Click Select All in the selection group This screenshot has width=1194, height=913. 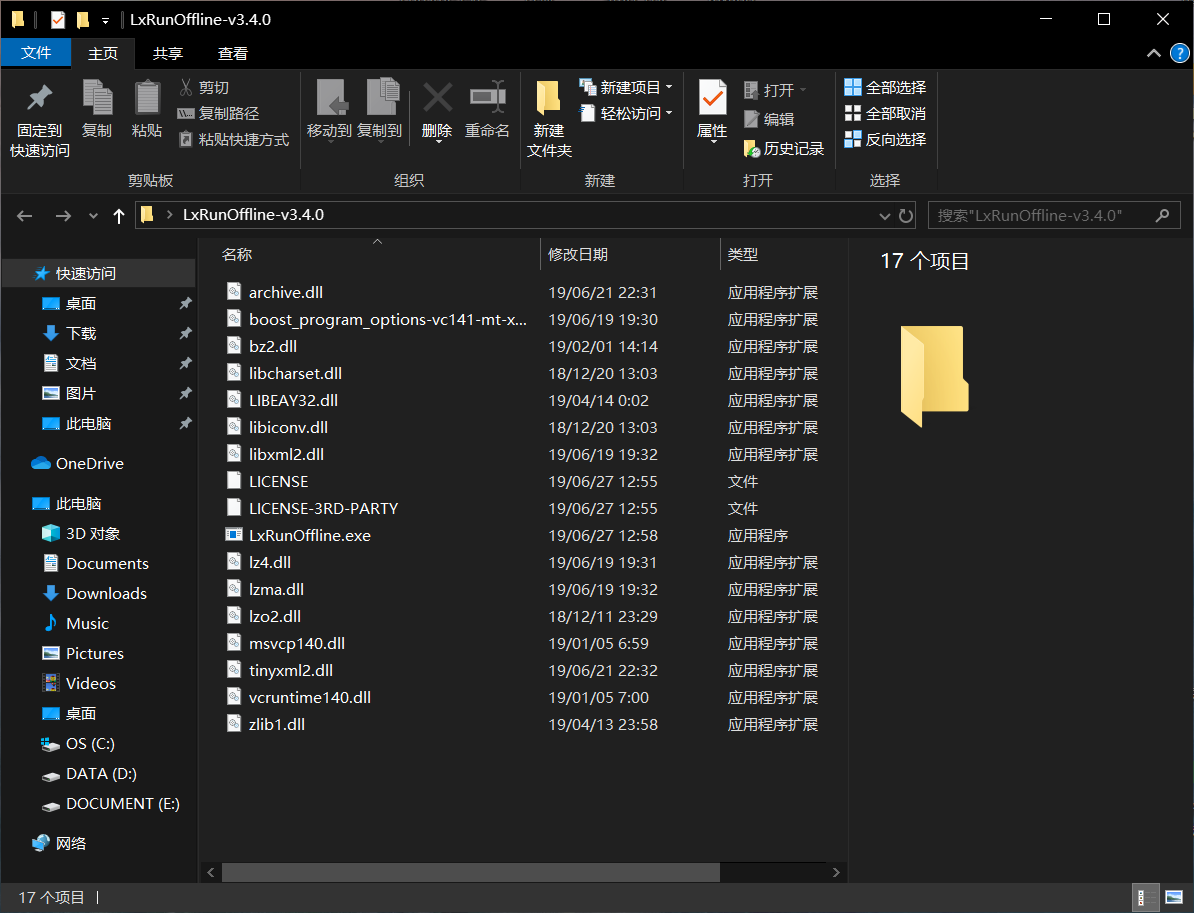point(886,87)
